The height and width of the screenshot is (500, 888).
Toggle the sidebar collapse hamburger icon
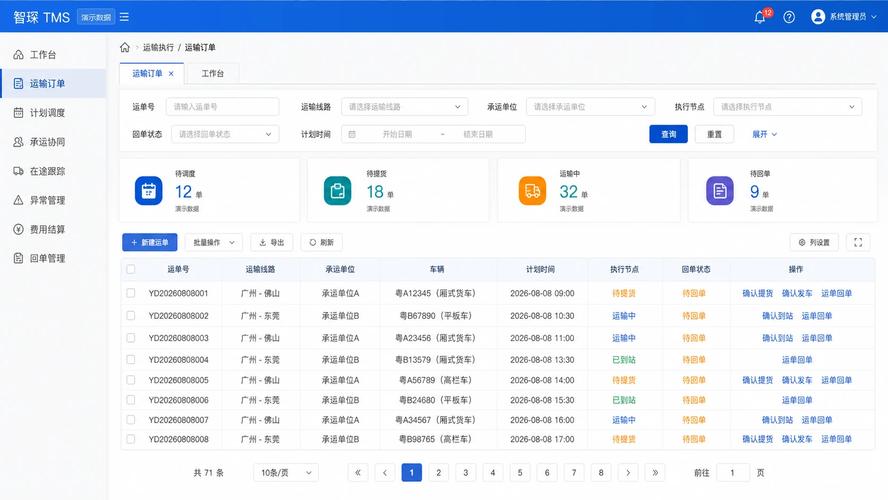(x=124, y=17)
